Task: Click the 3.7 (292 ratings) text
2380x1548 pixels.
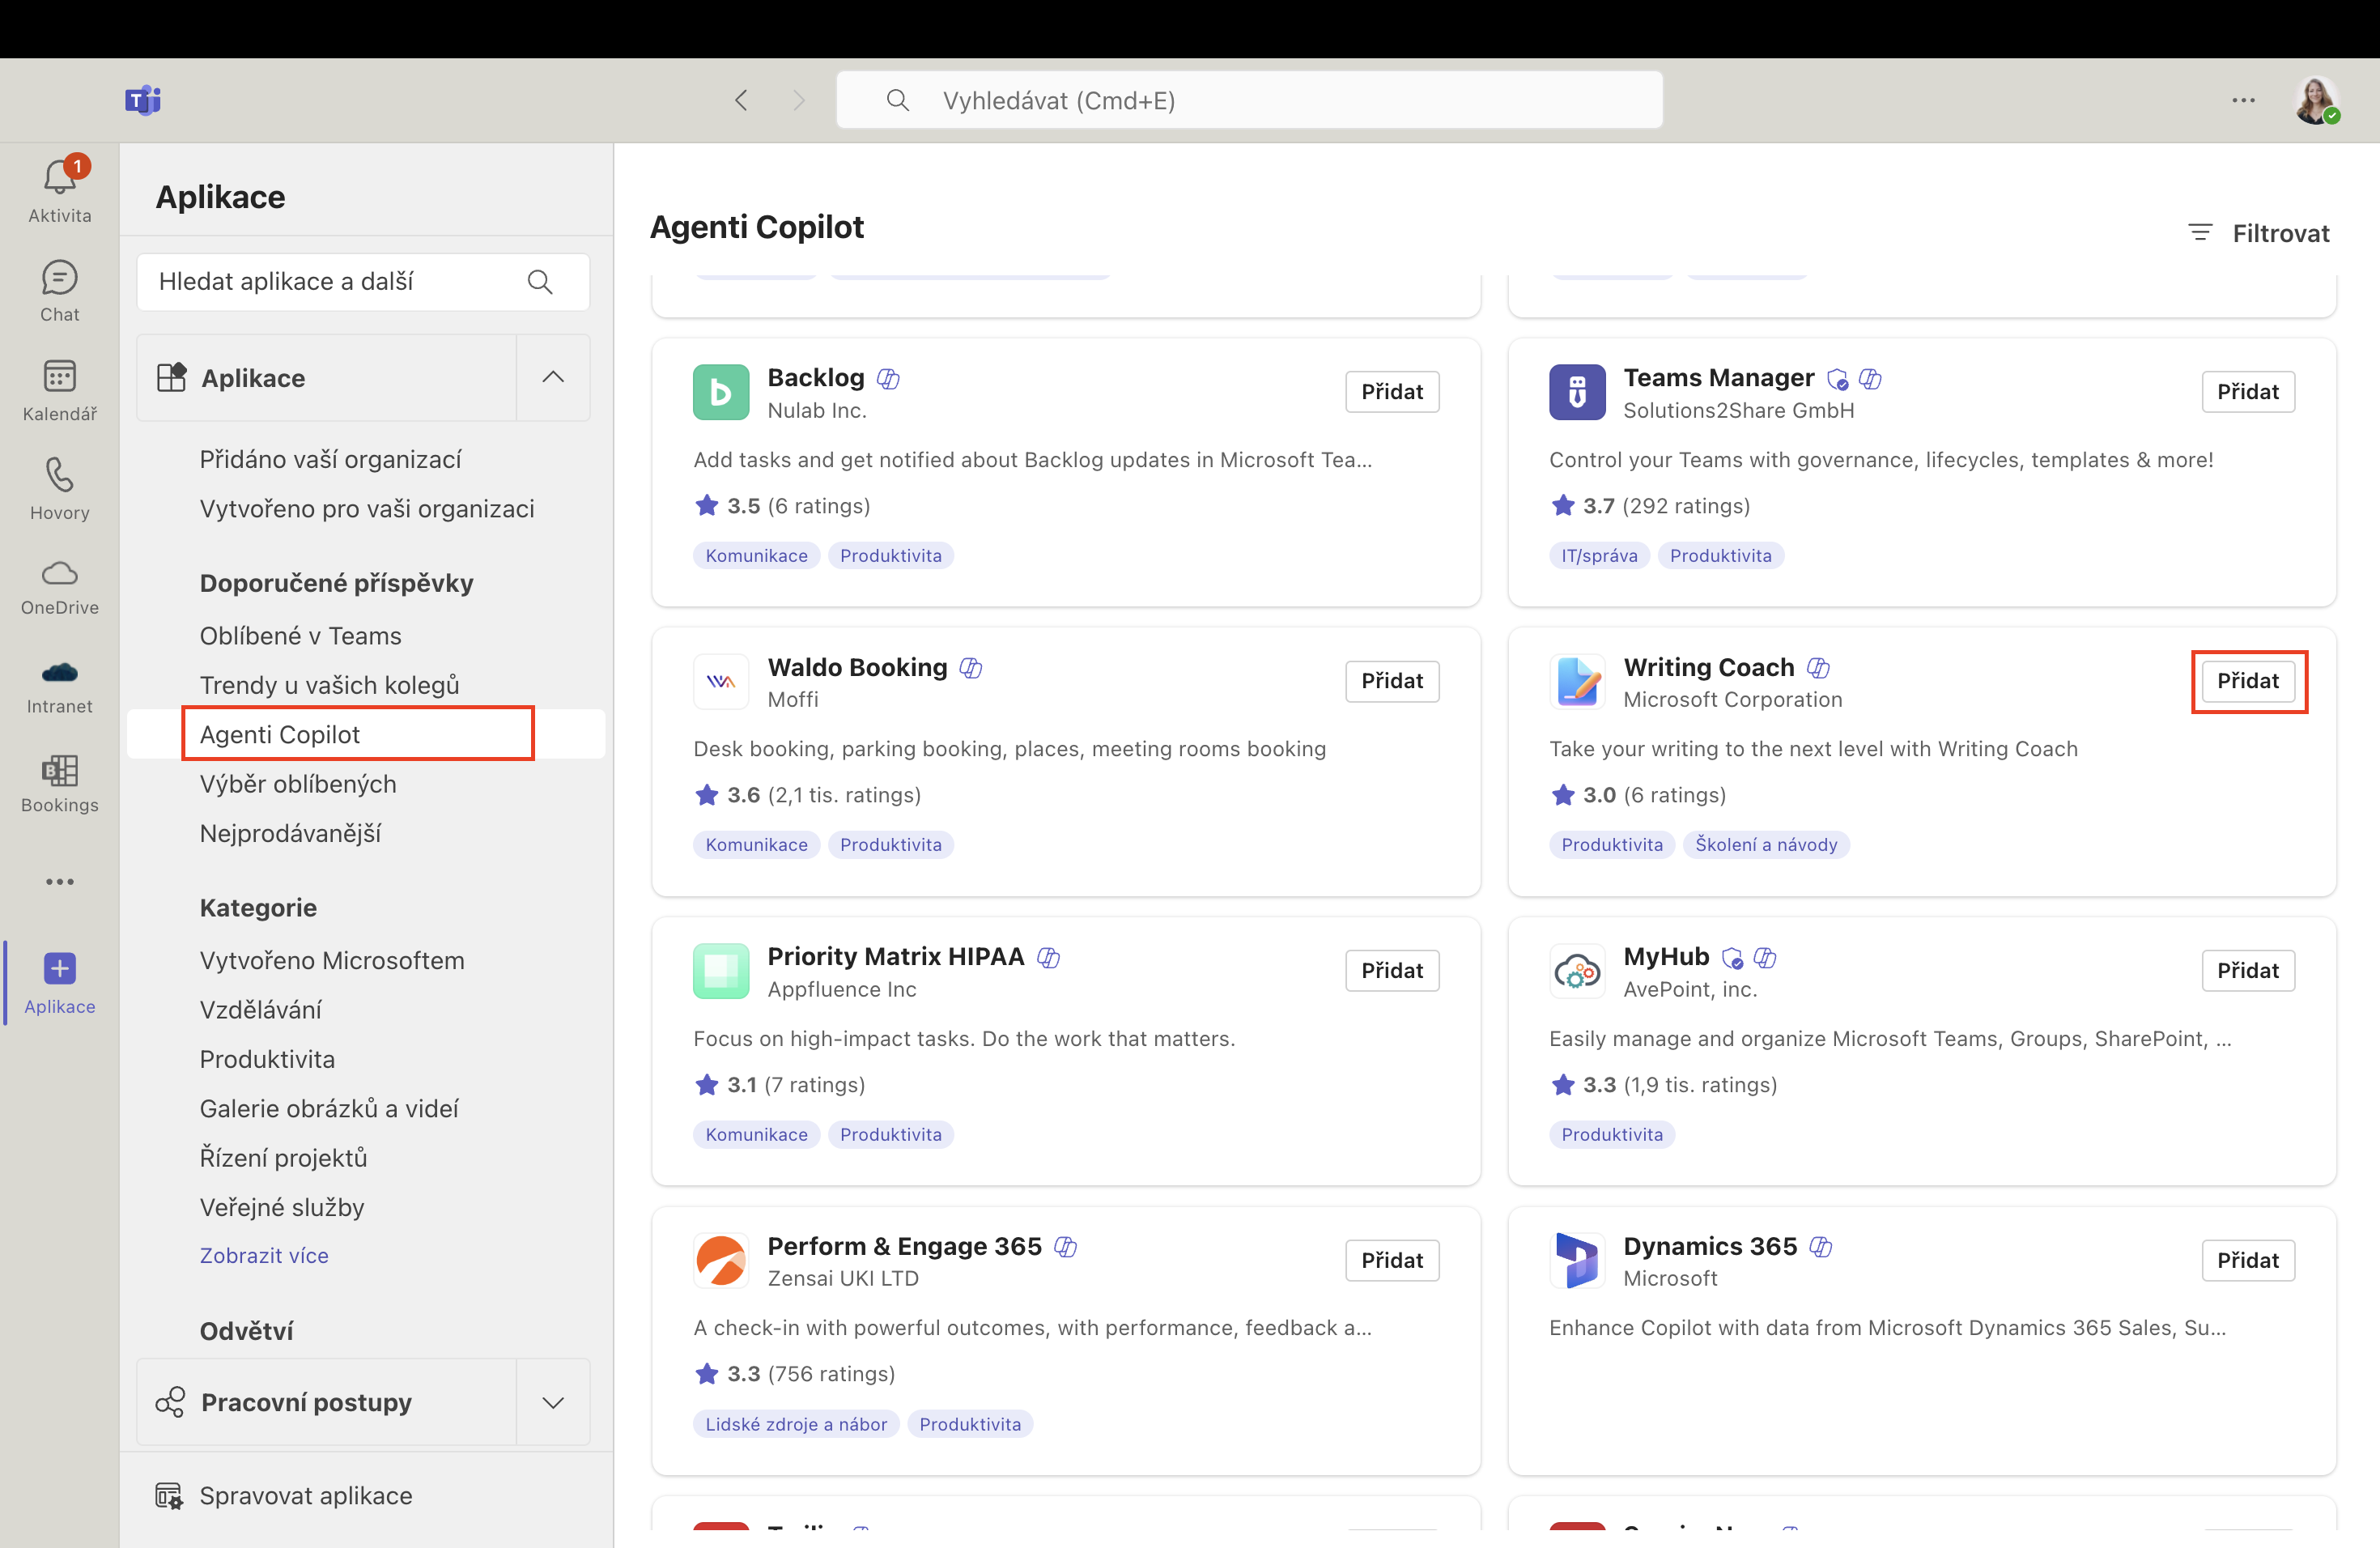Action: (1666, 506)
